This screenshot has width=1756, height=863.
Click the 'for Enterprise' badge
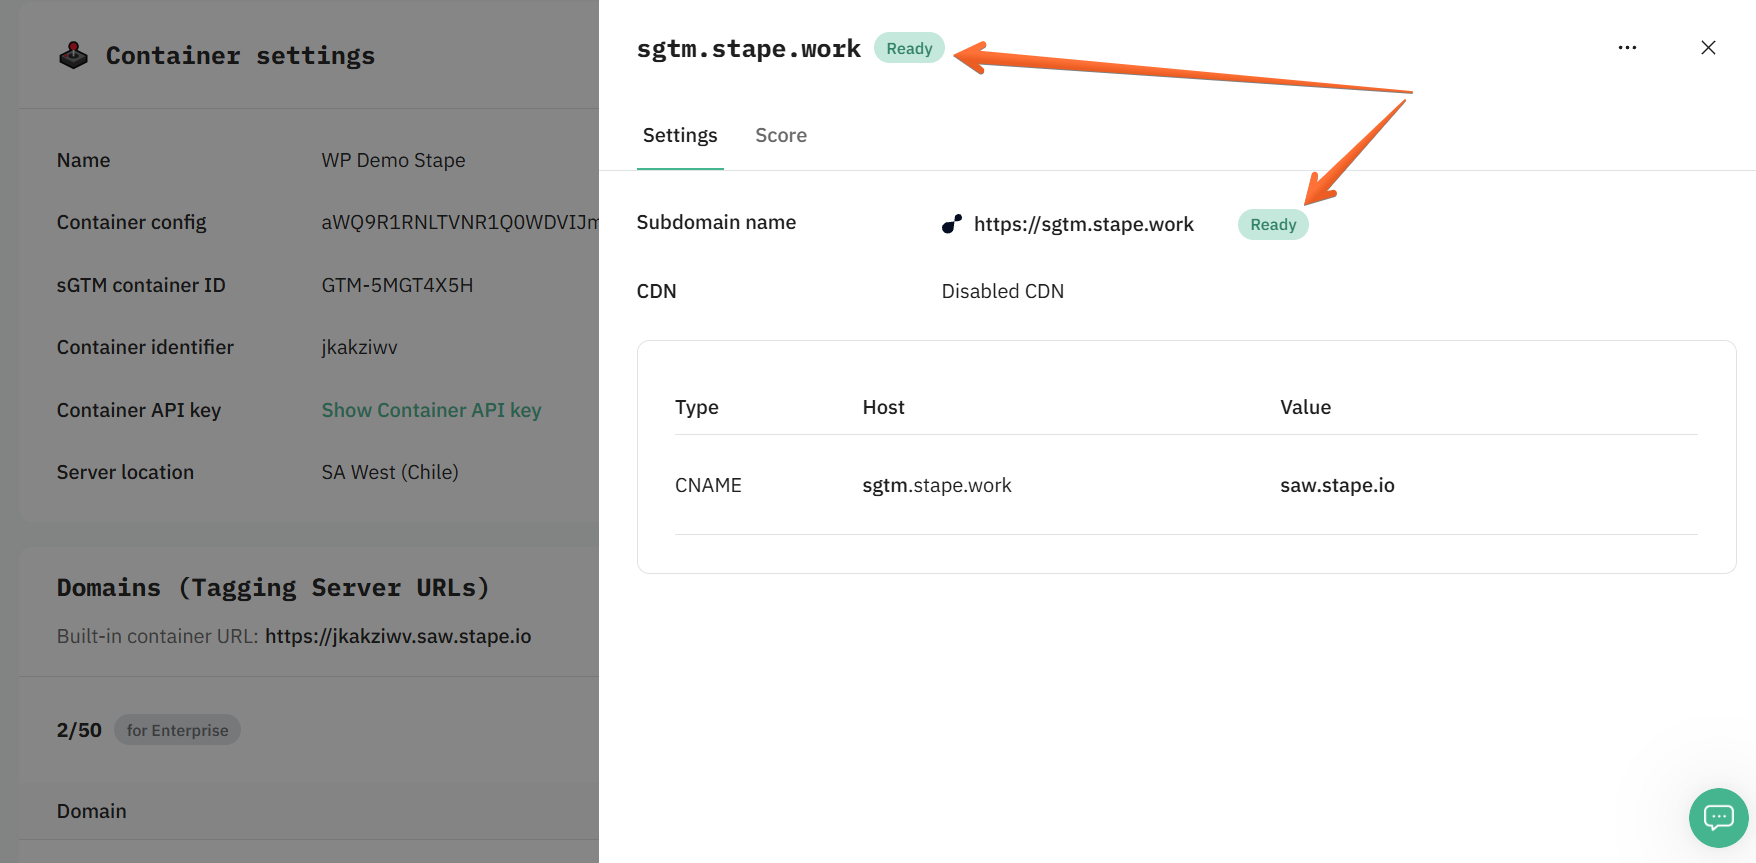coord(177,730)
